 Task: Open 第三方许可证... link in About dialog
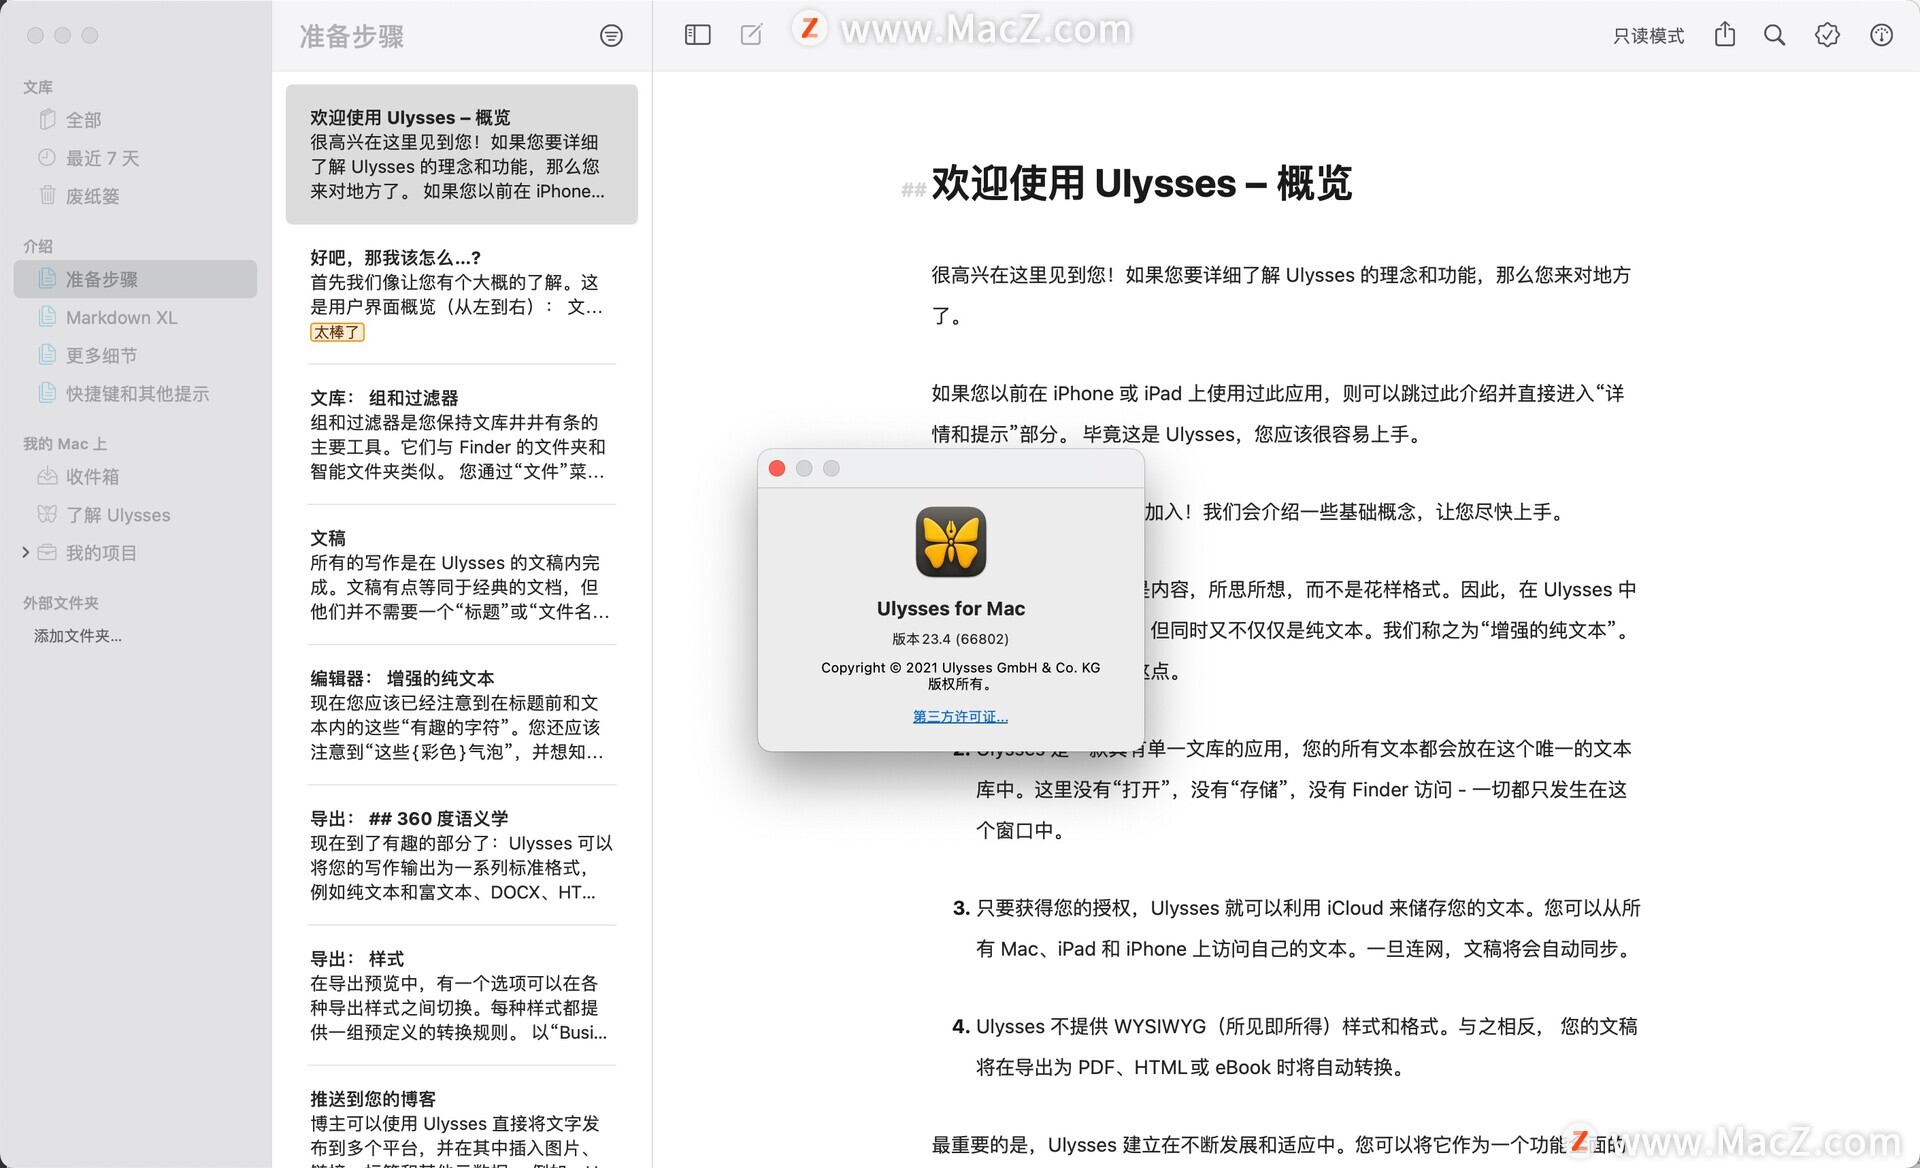[960, 716]
